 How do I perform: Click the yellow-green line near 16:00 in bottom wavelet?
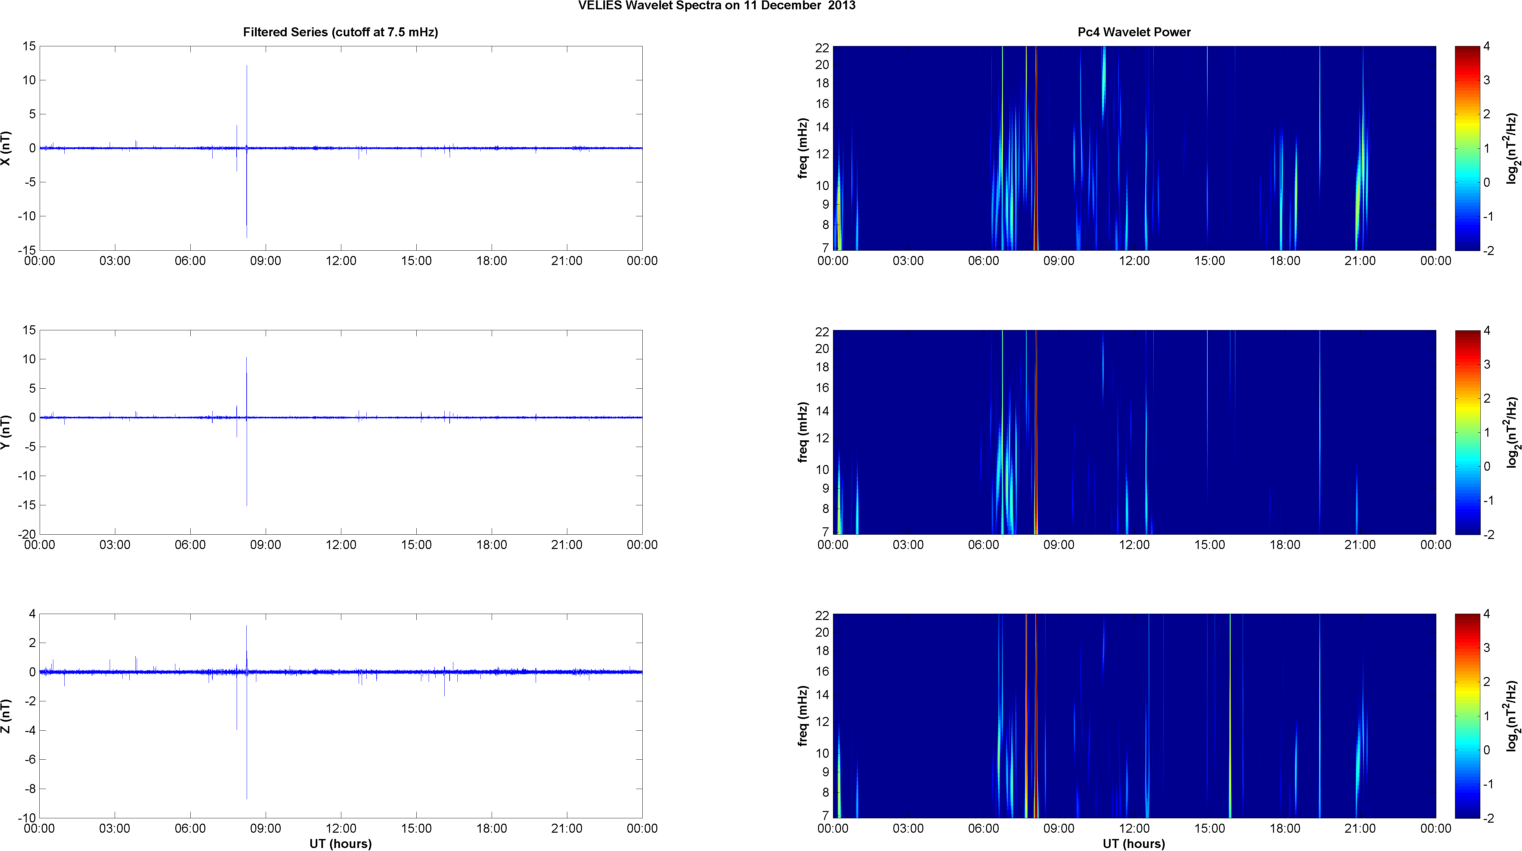pyautogui.click(x=1230, y=716)
